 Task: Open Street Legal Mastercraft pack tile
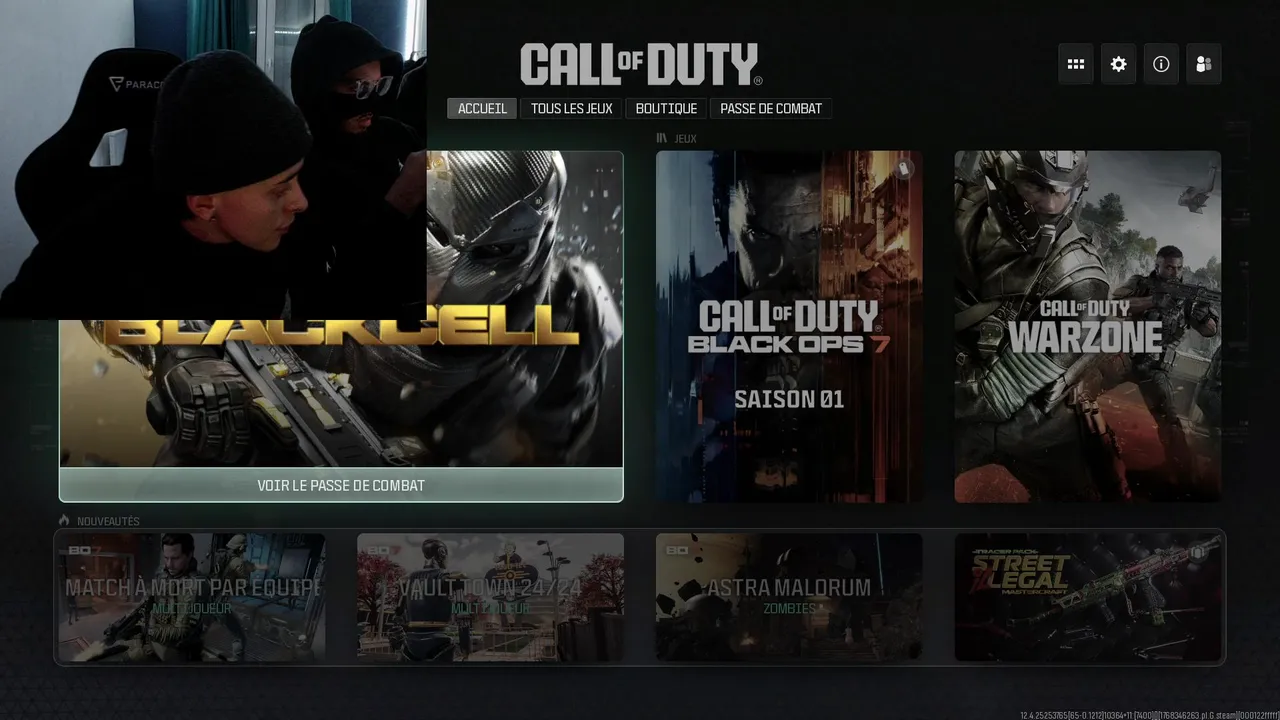(1087, 597)
